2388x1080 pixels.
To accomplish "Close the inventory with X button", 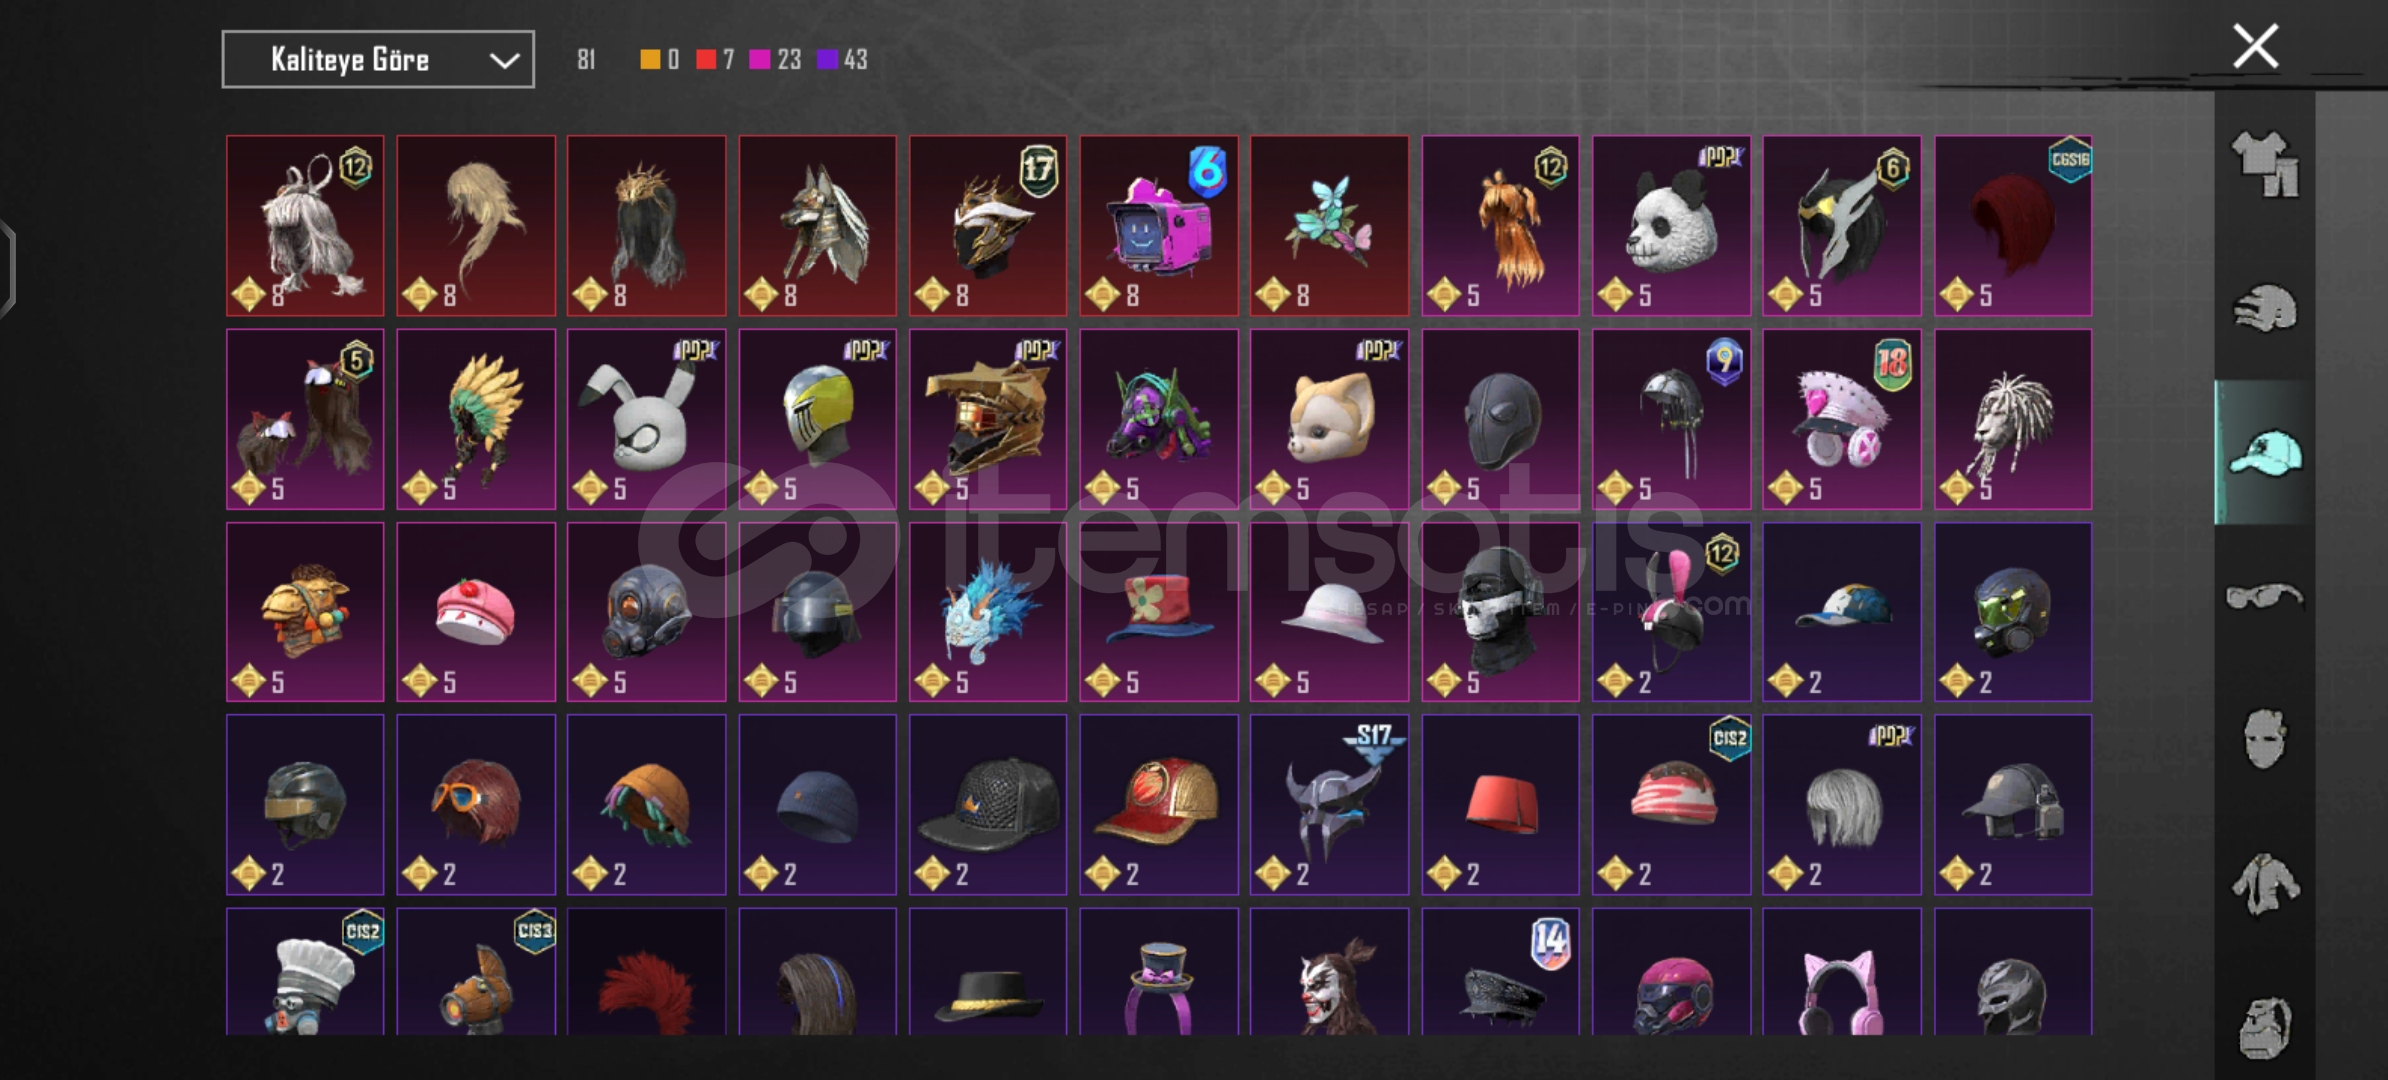I will coord(2256,46).
